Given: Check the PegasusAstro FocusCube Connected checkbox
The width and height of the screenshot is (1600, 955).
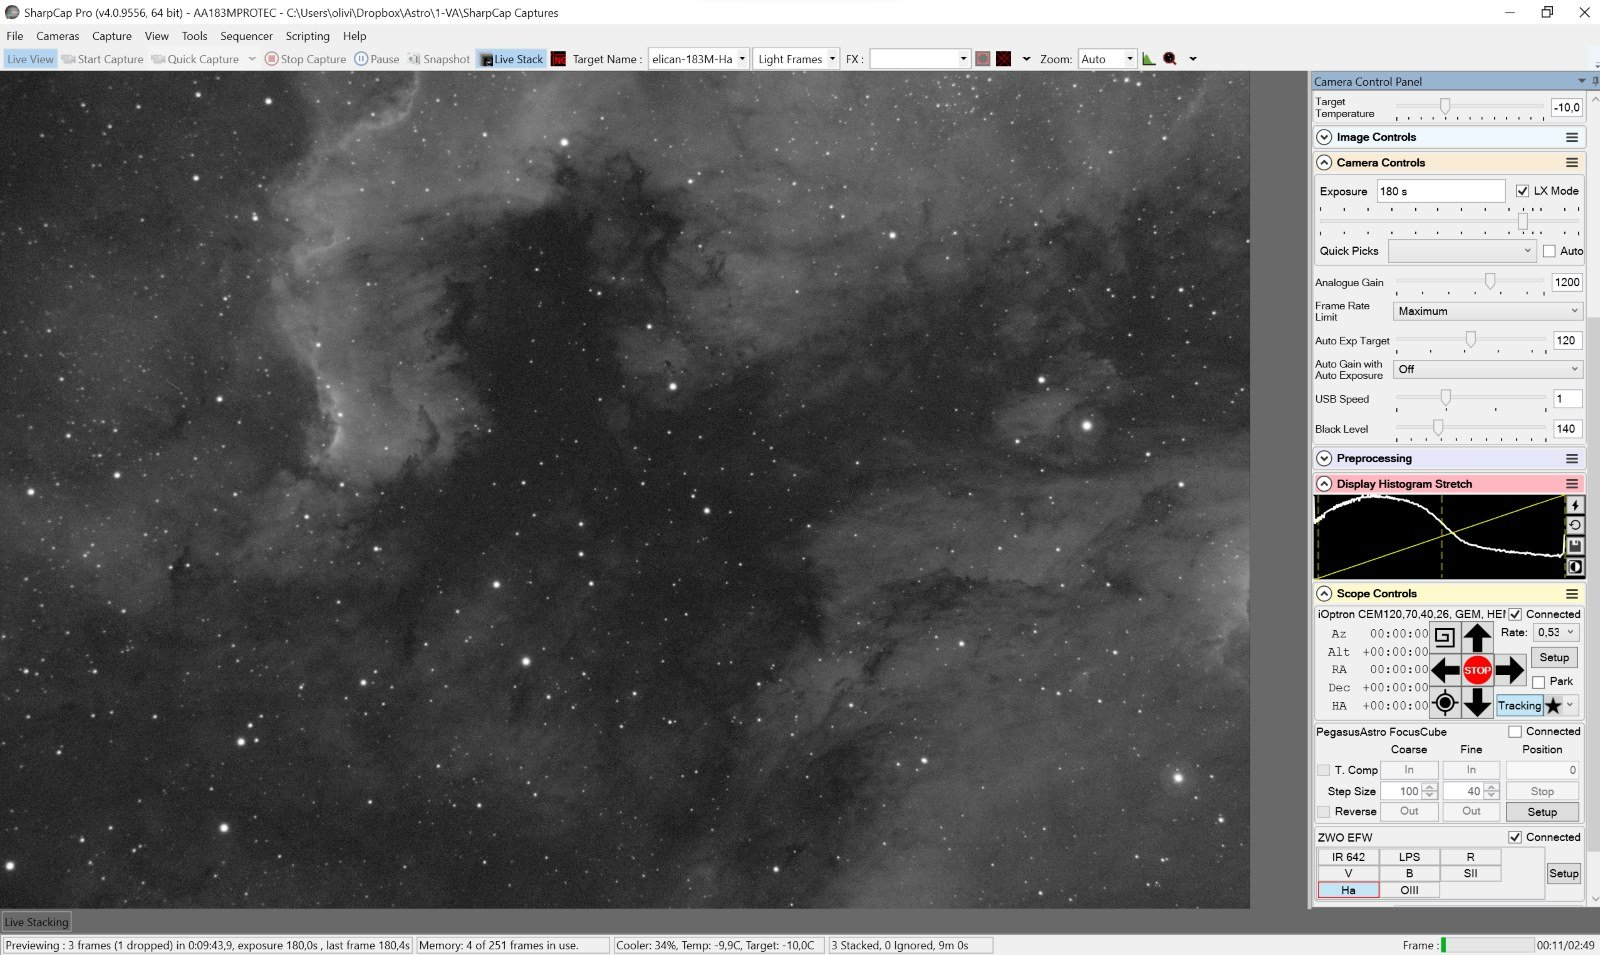Looking at the screenshot, I should (x=1515, y=732).
